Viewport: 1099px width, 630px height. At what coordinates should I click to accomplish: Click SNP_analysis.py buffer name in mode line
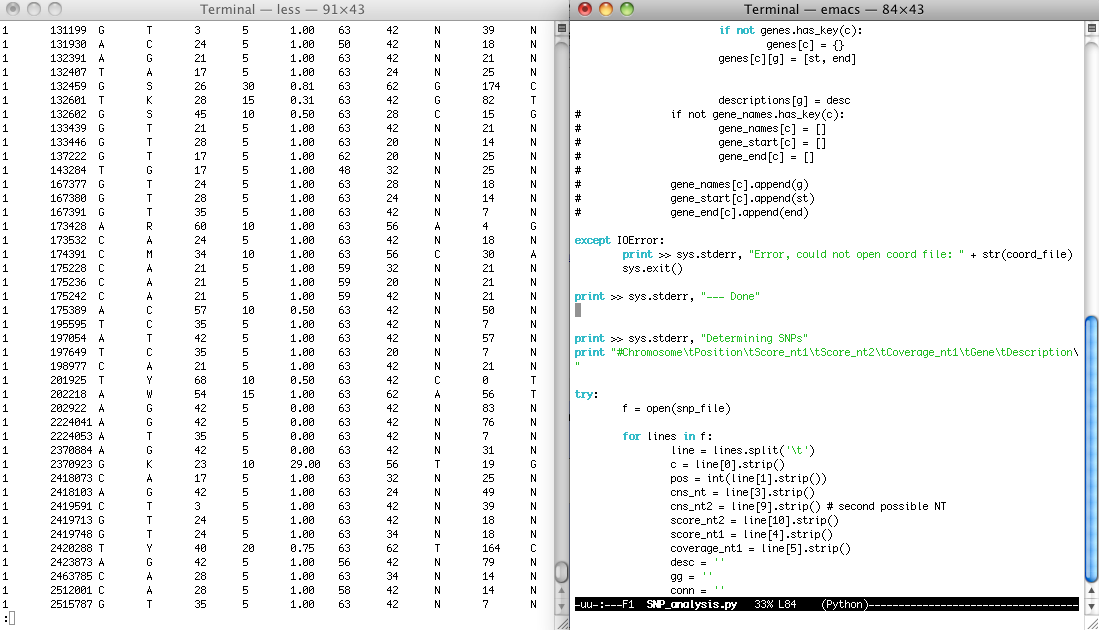pos(691,605)
